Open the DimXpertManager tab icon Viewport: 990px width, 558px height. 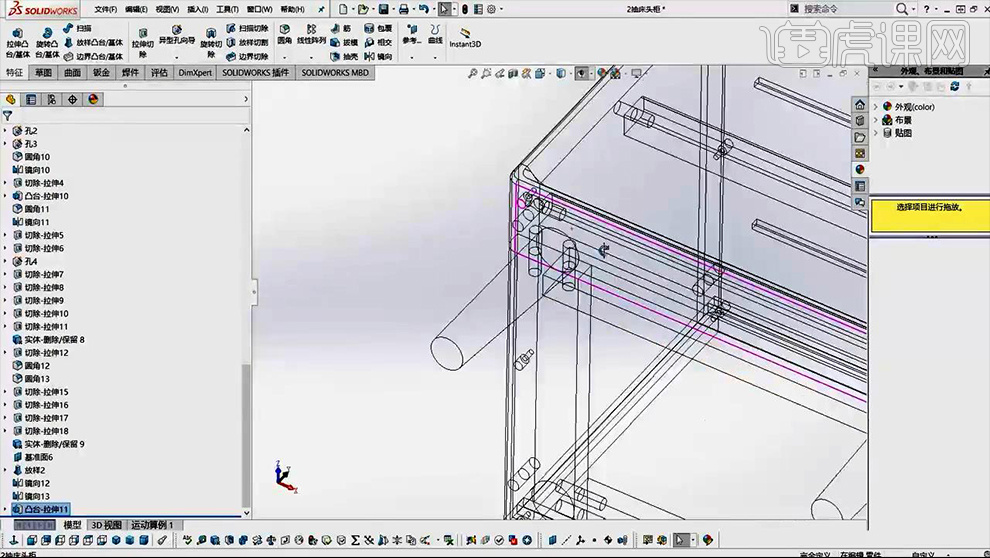click(73, 99)
